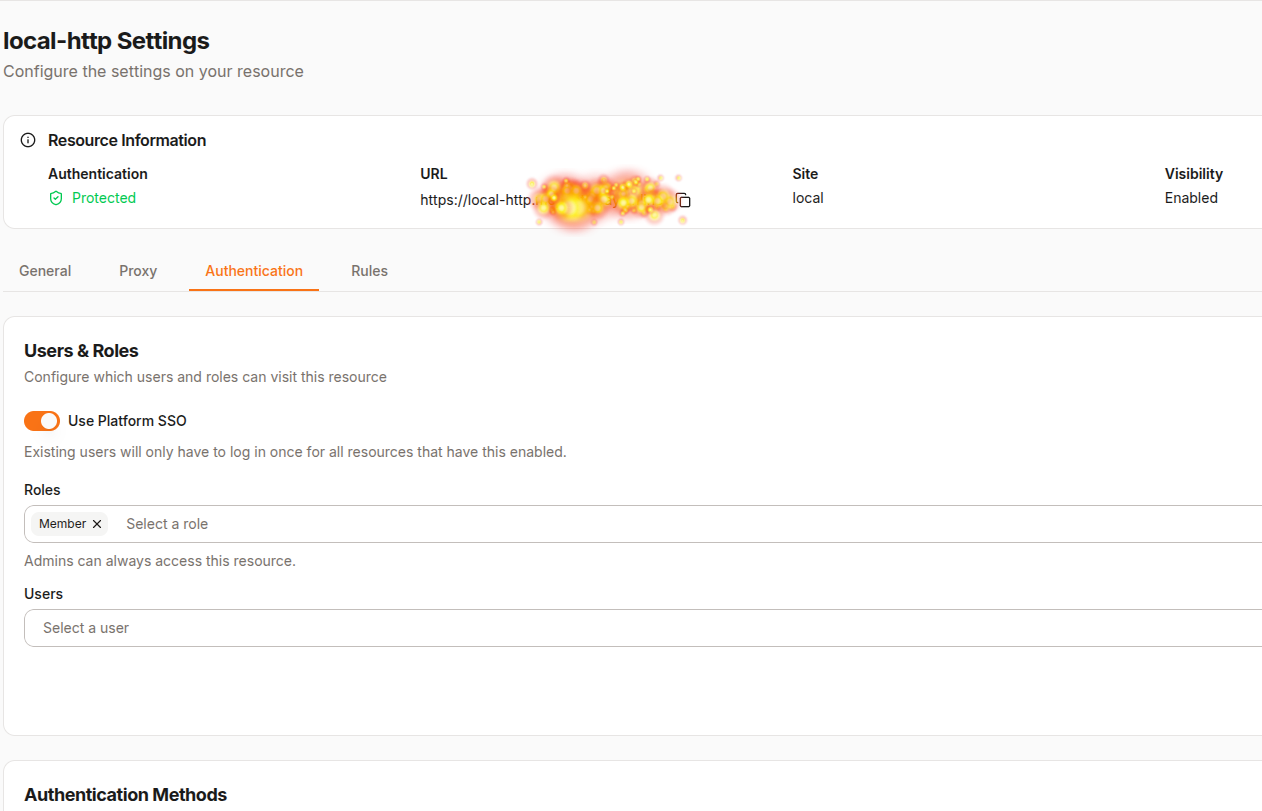Click the Protected status text
This screenshot has height=811, width=1262.
pyautogui.click(x=104, y=198)
